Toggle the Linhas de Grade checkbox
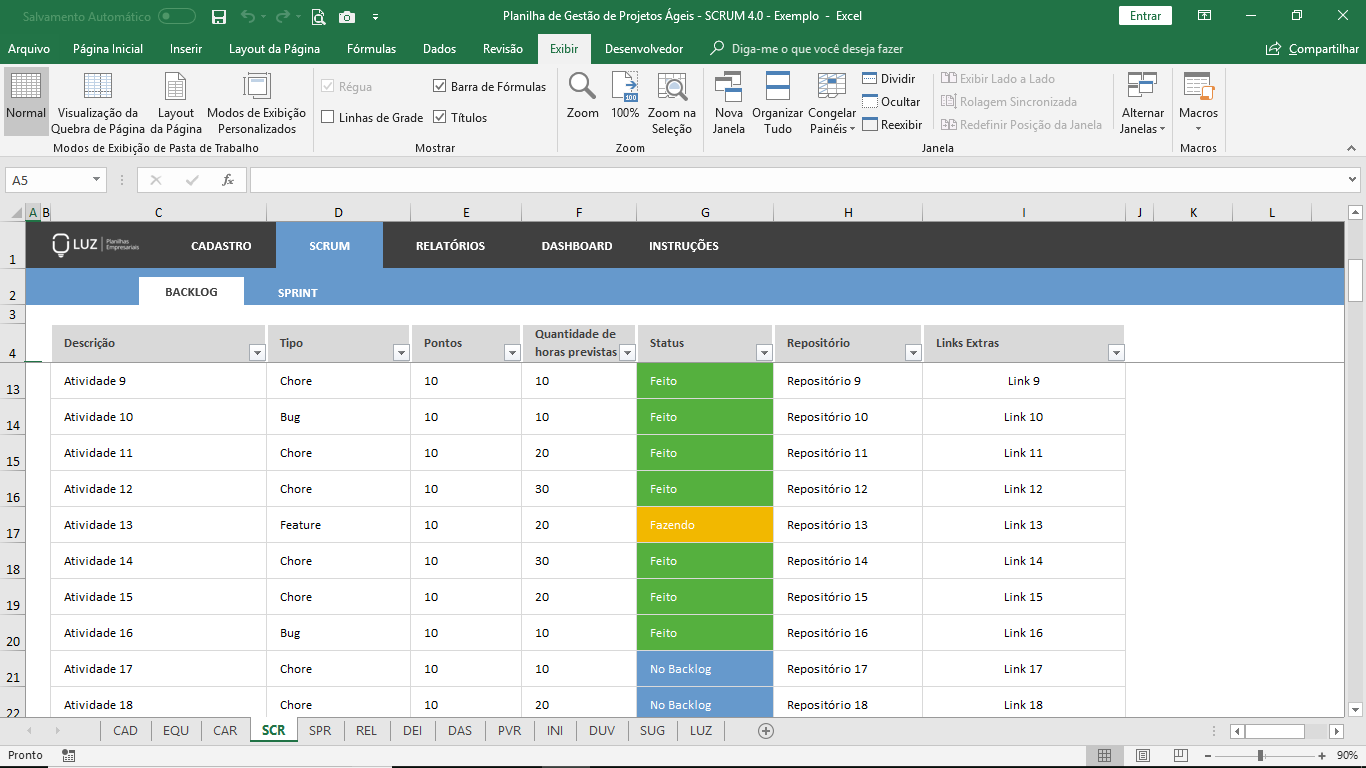This screenshot has width=1366, height=768. pos(328,118)
